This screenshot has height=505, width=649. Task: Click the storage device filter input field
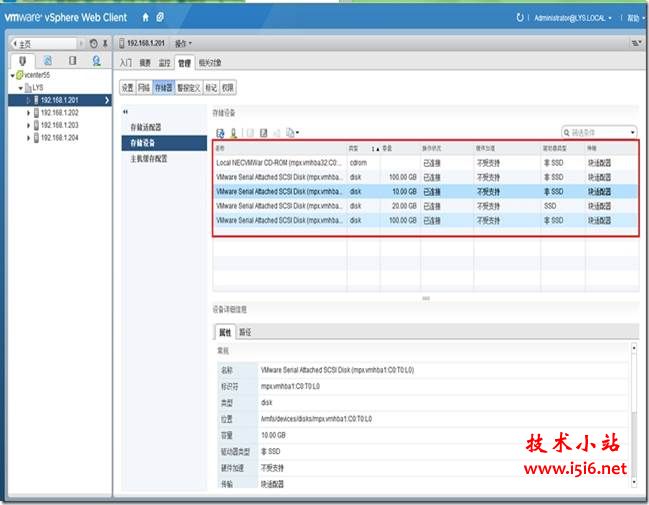click(600, 132)
